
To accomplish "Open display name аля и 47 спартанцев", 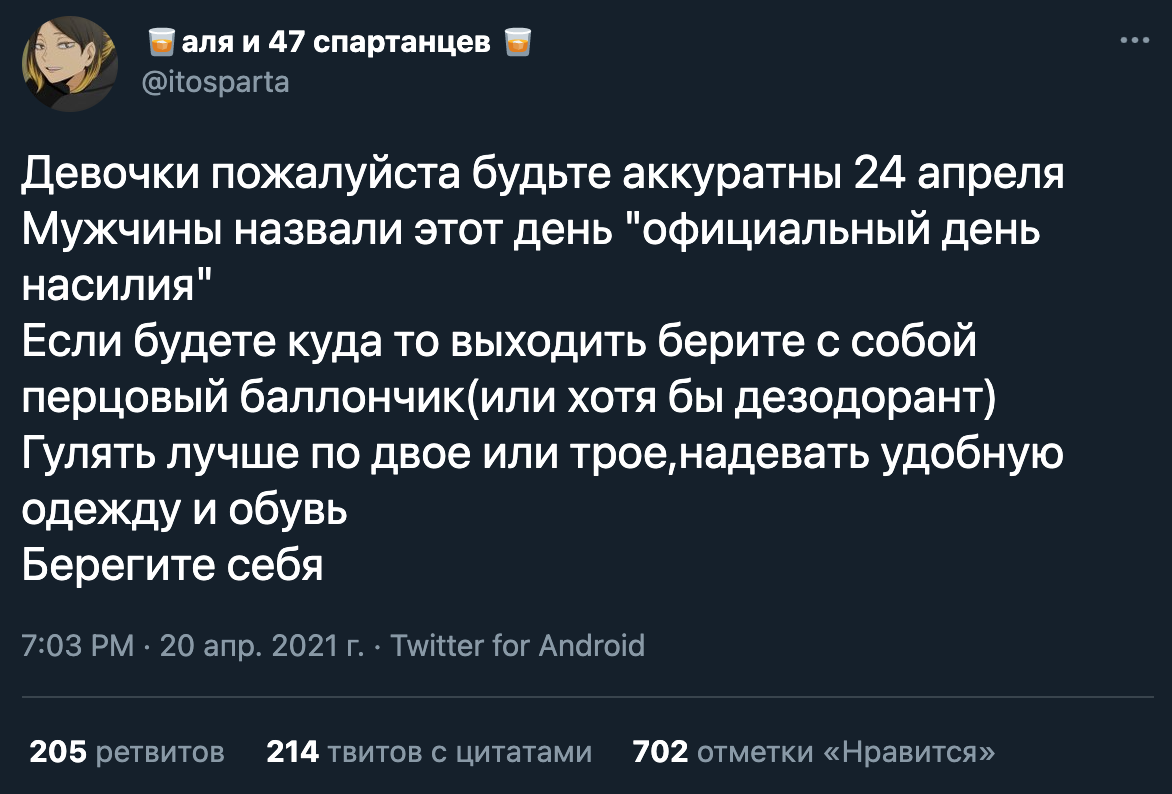I will click(337, 42).
